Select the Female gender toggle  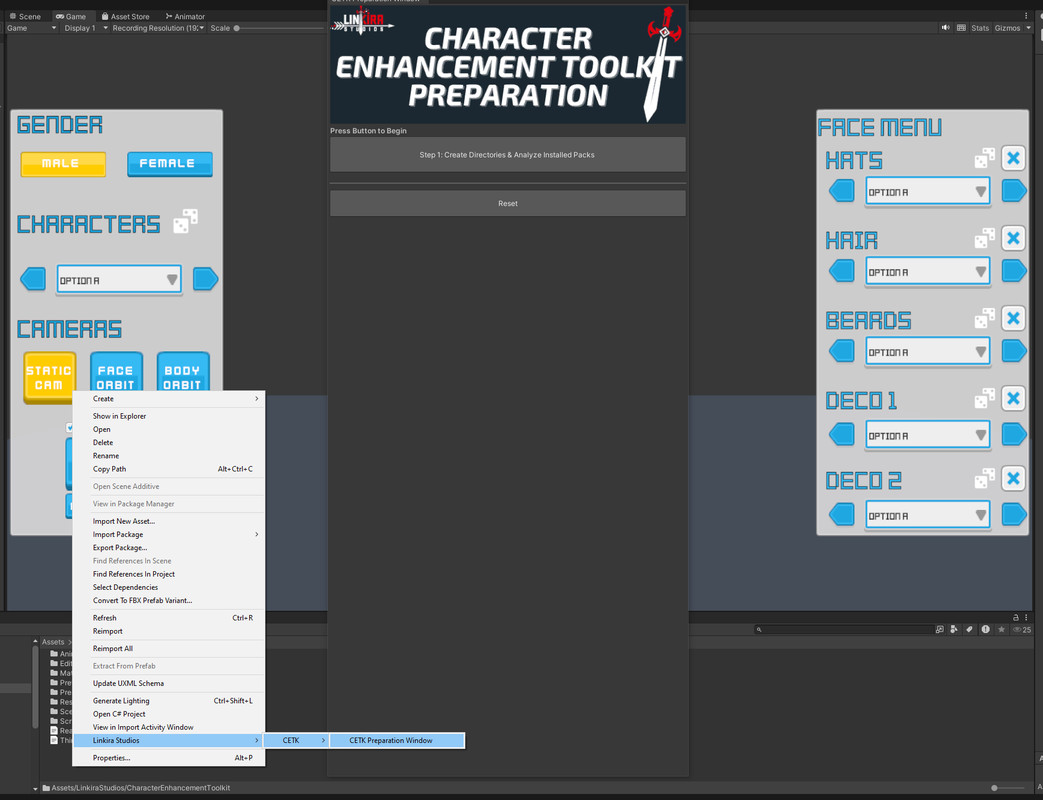(x=170, y=164)
